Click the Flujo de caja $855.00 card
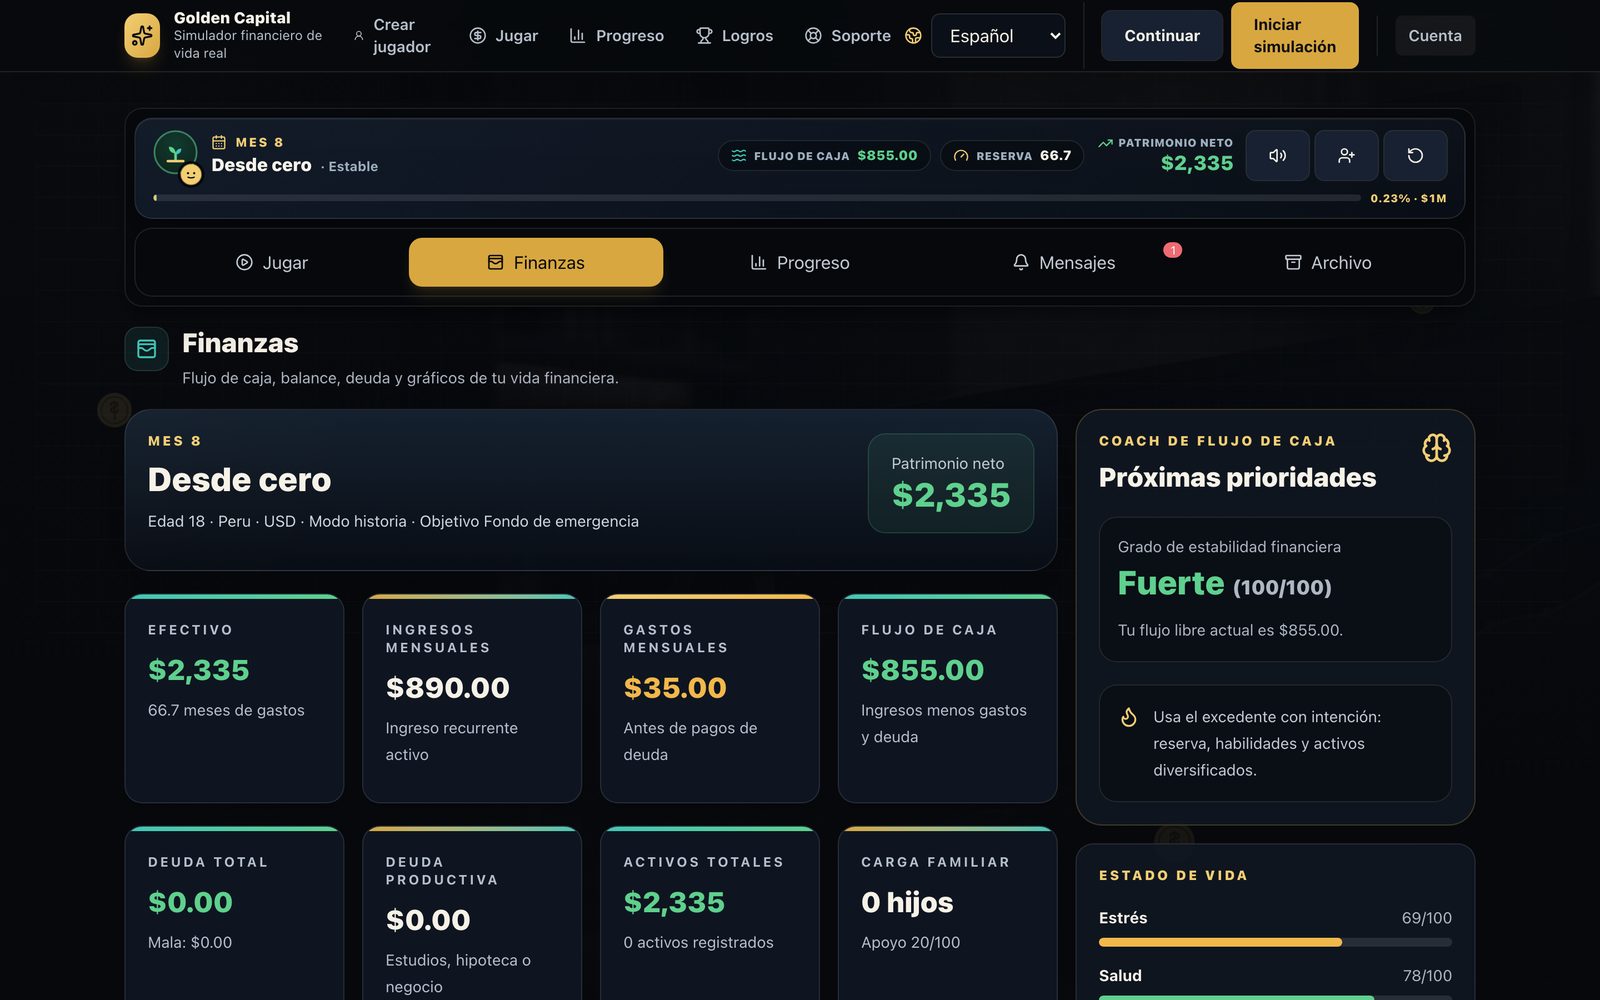Image resolution: width=1600 pixels, height=1000 pixels. tap(948, 698)
